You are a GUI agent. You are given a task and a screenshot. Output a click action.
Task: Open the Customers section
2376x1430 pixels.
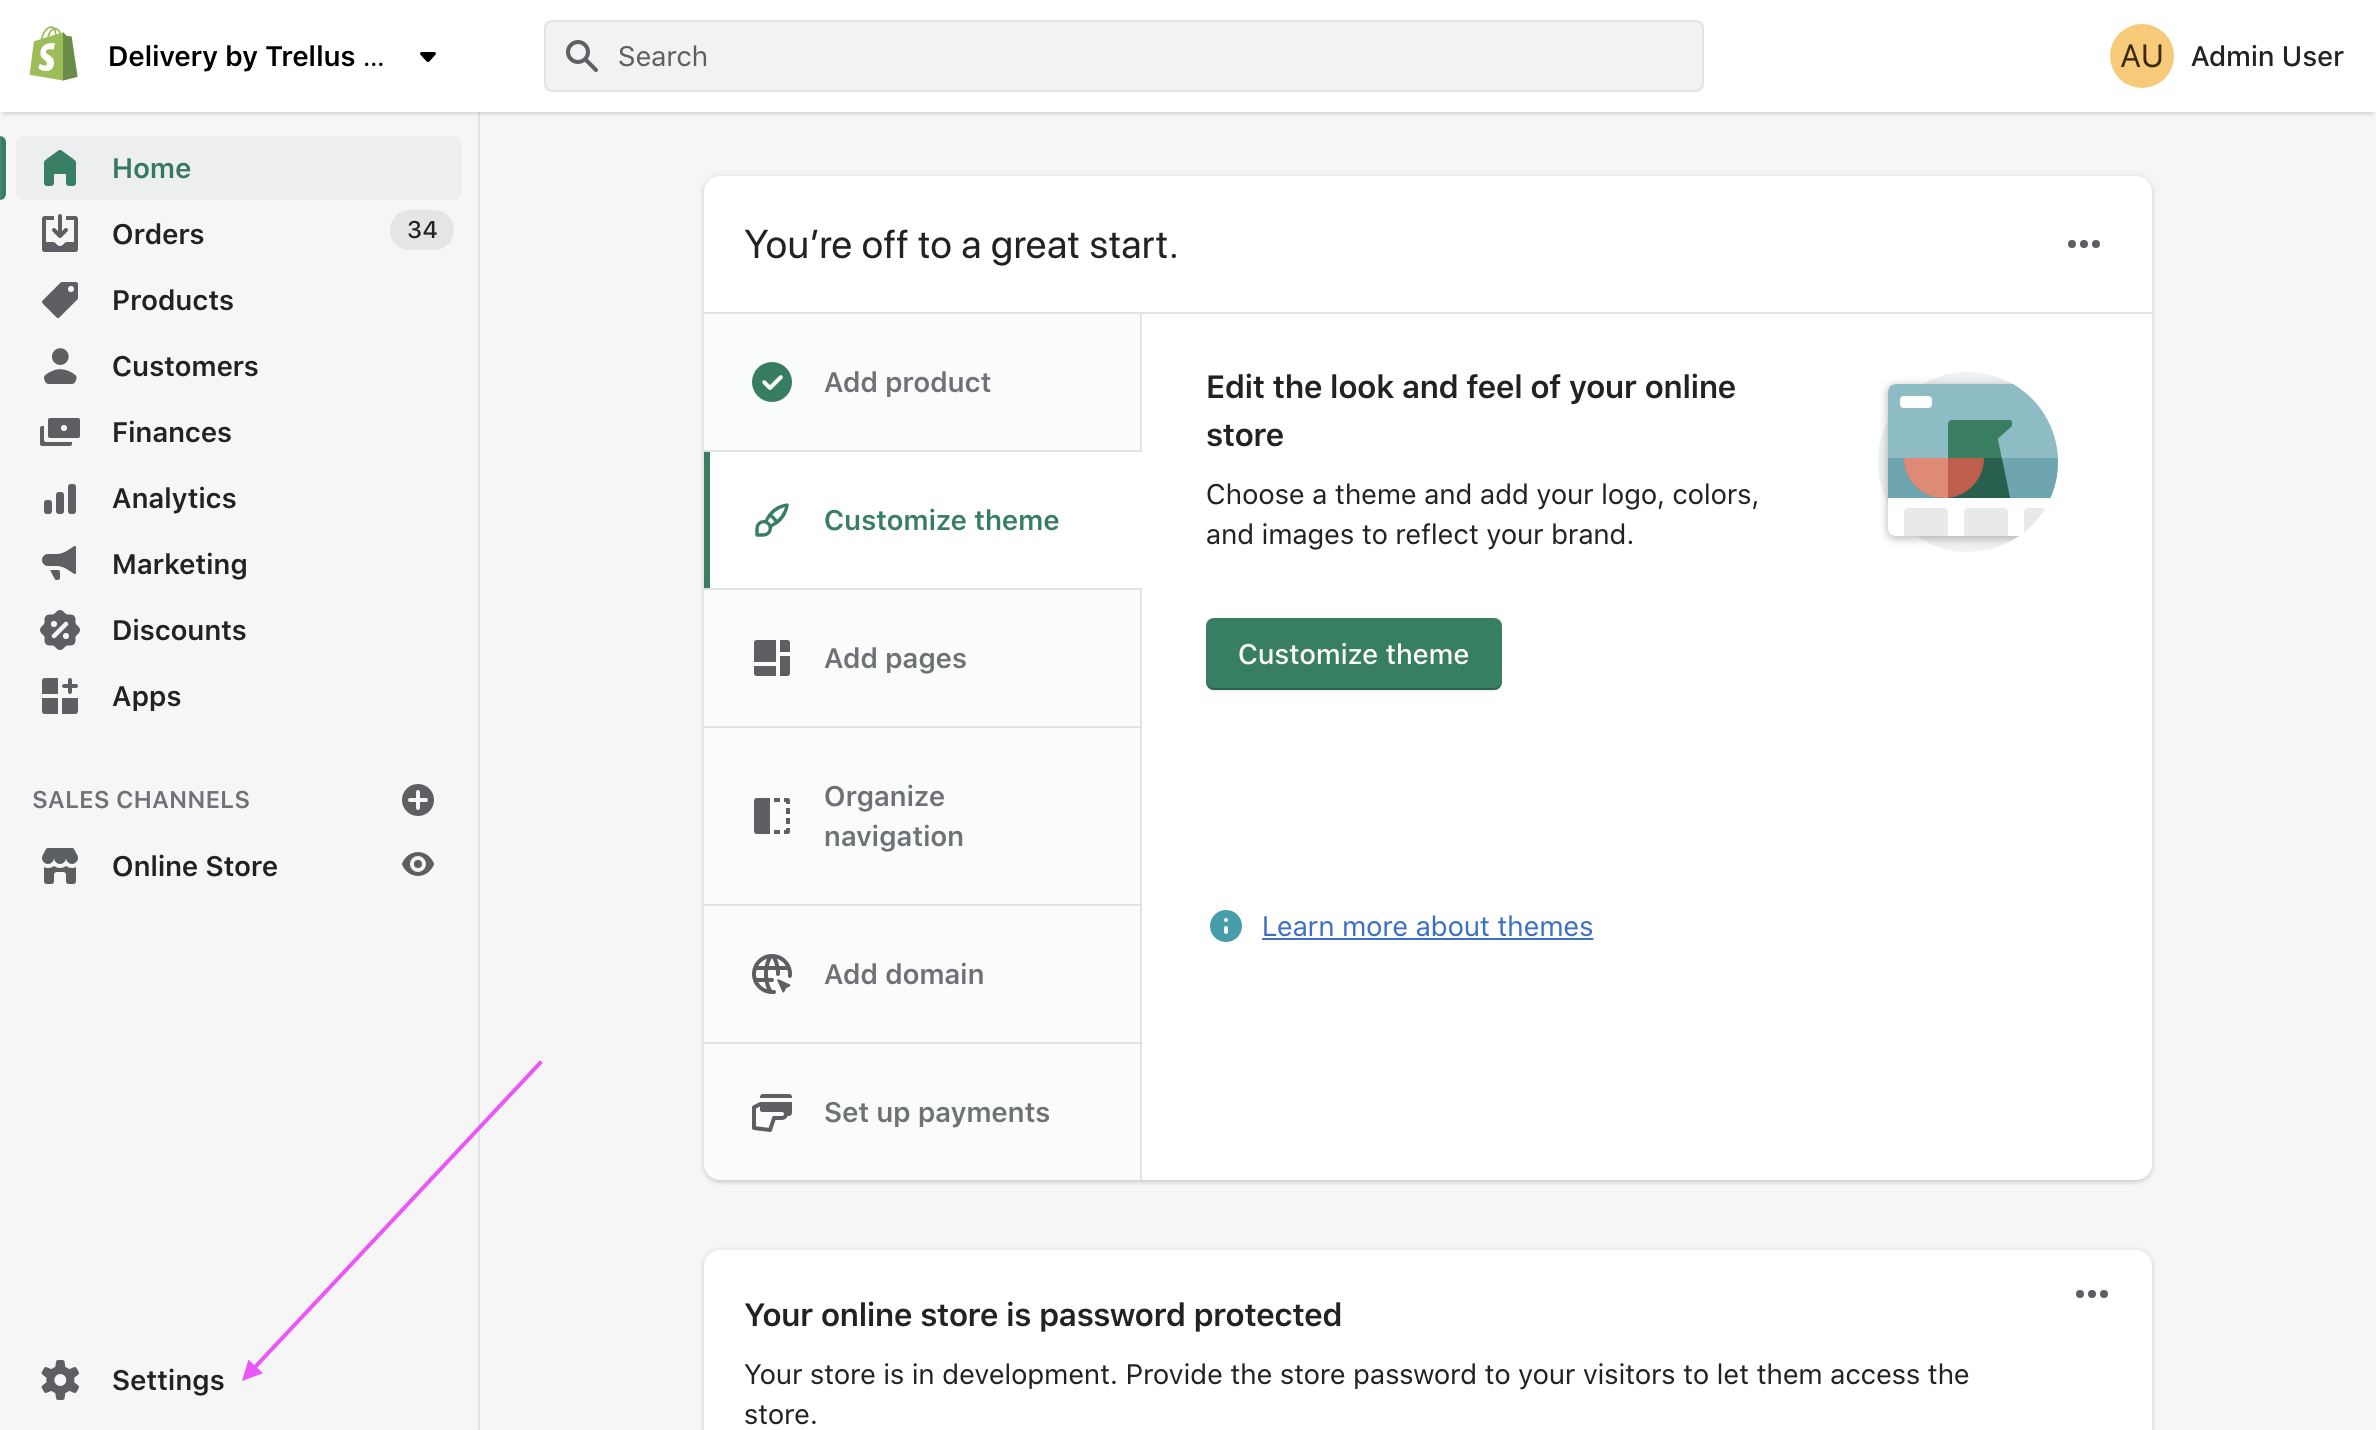185,366
